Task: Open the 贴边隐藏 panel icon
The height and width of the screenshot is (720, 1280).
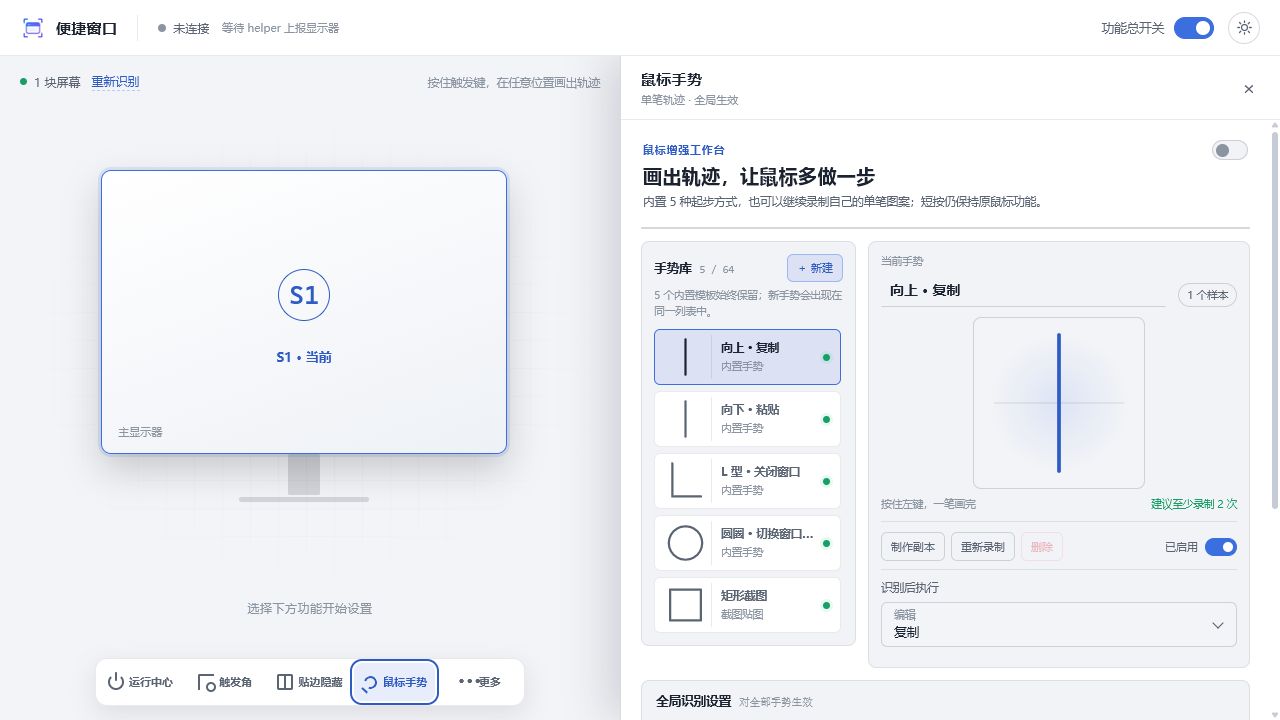Action: 285,682
